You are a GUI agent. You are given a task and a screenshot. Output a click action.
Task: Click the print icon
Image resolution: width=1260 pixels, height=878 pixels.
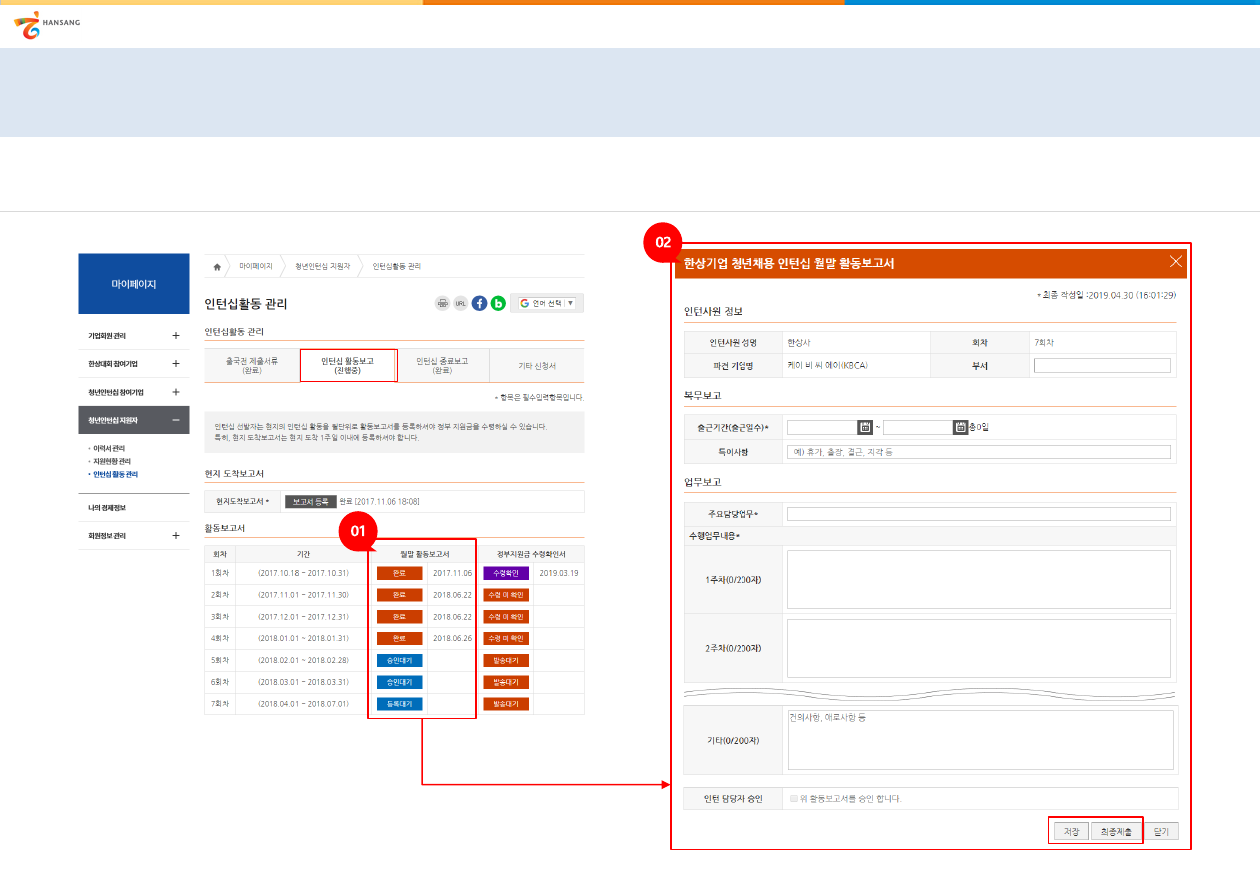pyautogui.click(x=442, y=303)
